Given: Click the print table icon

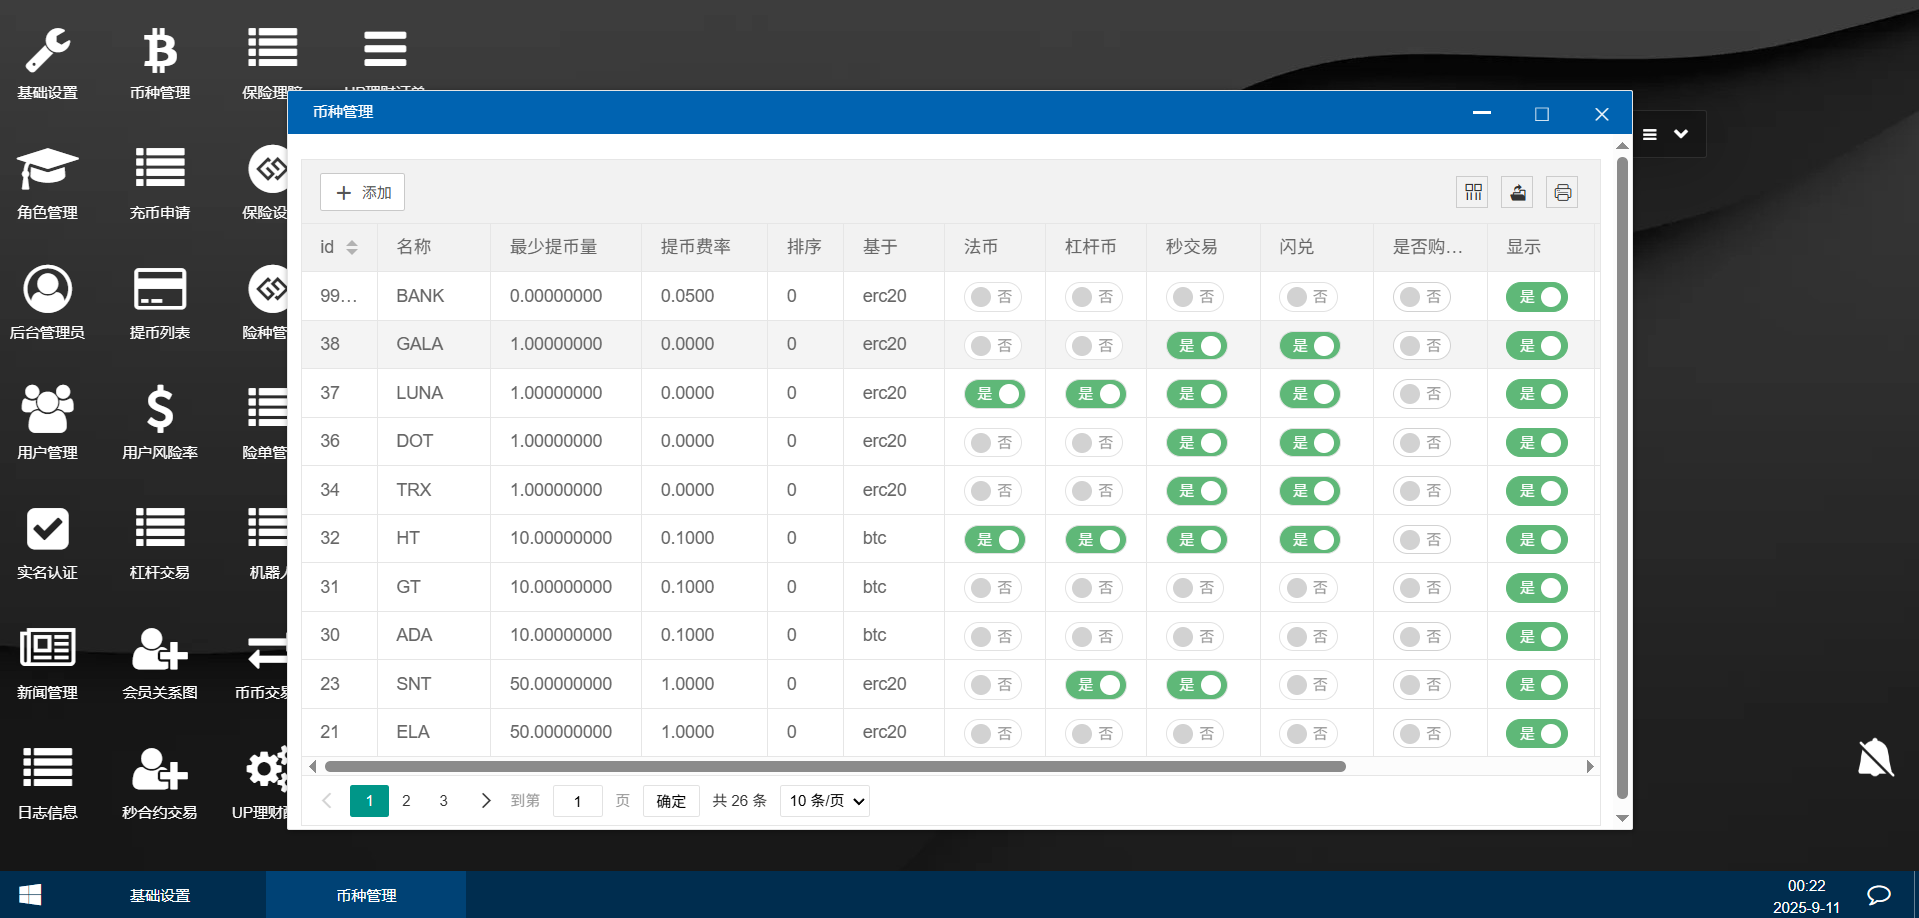Looking at the screenshot, I should tap(1562, 192).
